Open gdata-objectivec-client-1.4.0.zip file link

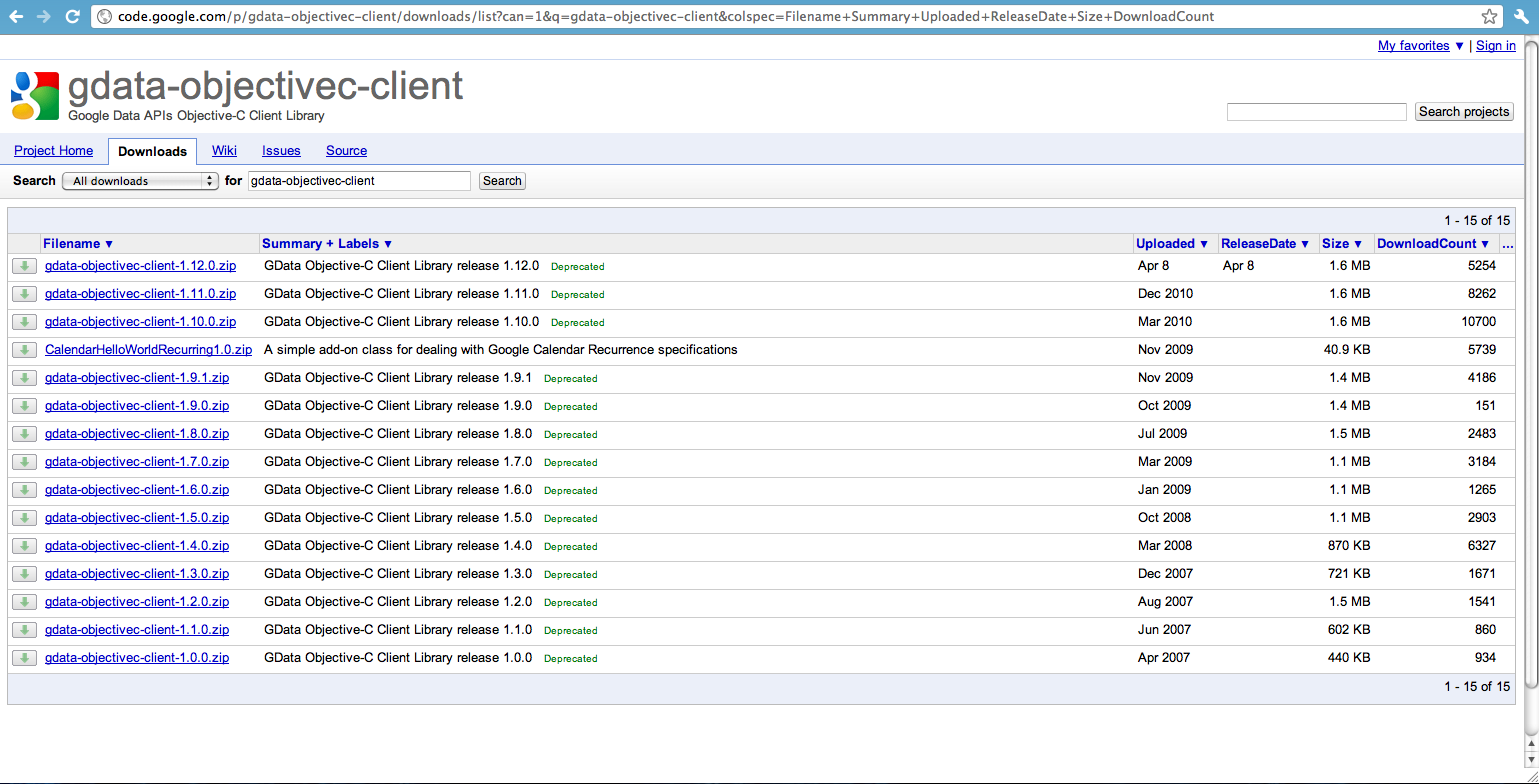coord(137,546)
